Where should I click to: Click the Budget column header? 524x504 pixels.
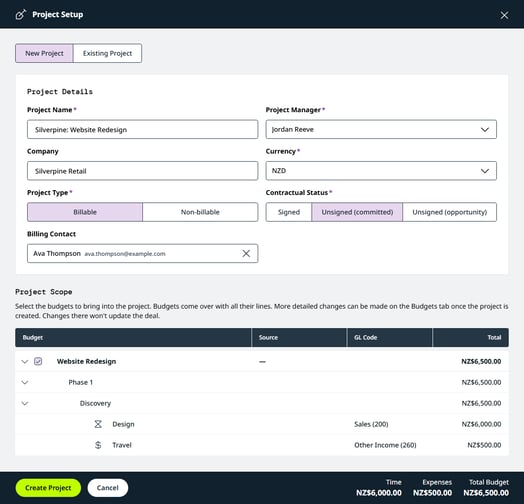pyautogui.click(x=133, y=338)
